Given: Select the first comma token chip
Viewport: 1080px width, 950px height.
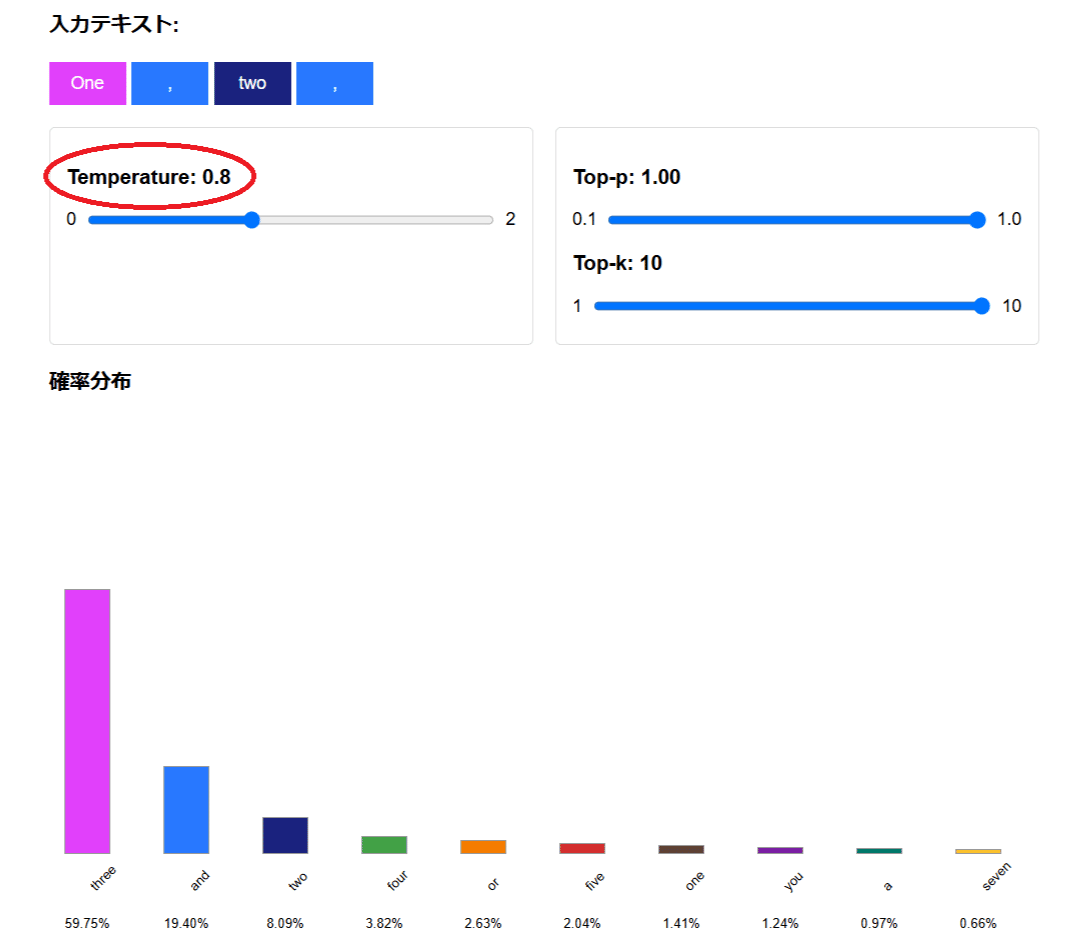Looking at the screenshot, I should point(169,83).
